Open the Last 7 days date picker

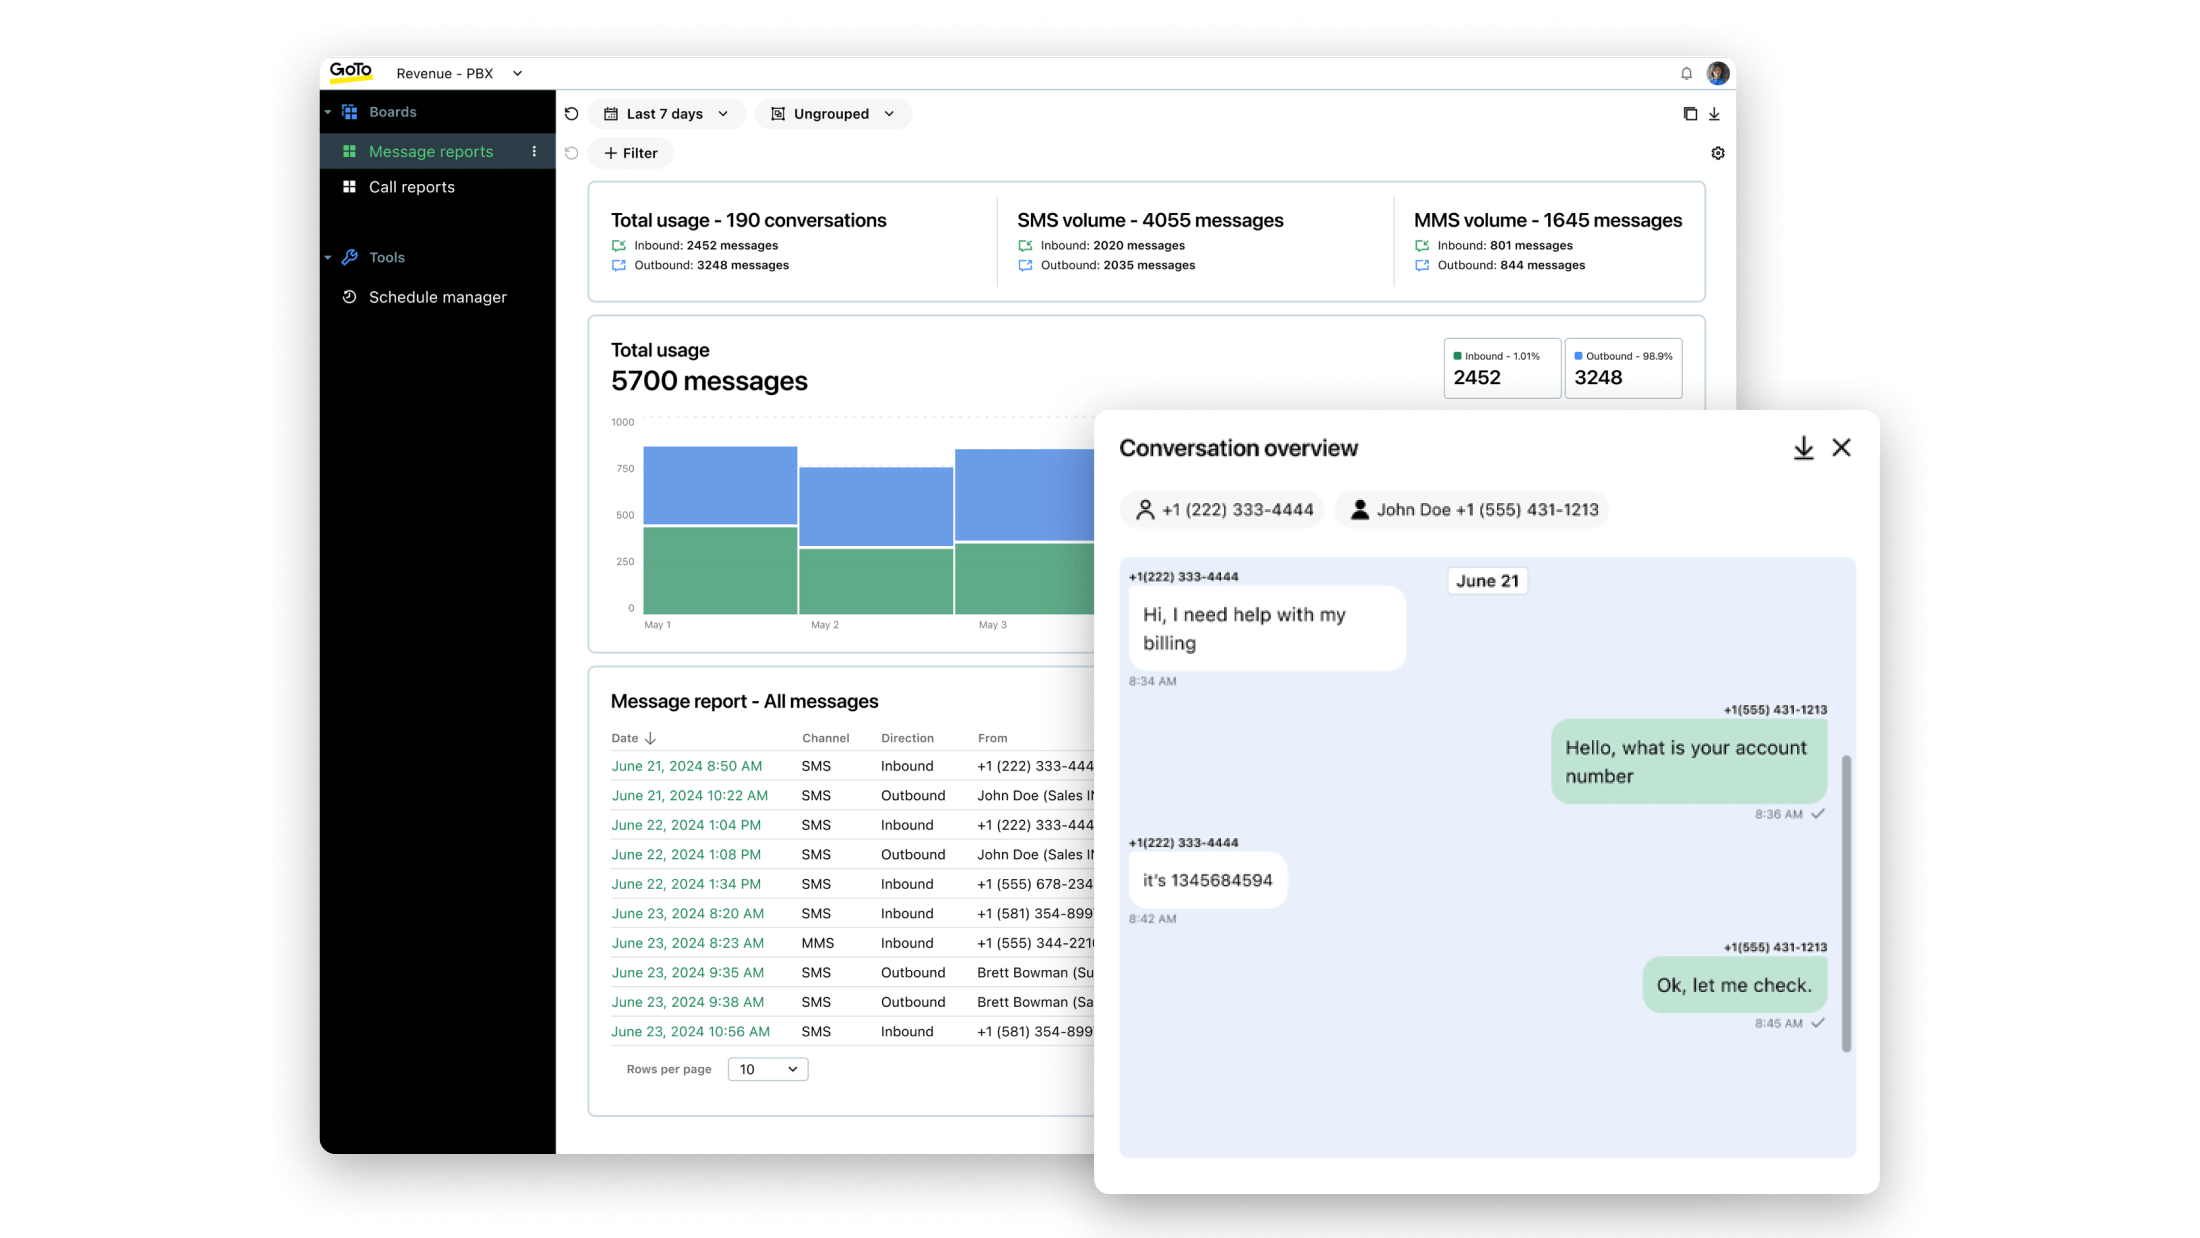point(666,113)
